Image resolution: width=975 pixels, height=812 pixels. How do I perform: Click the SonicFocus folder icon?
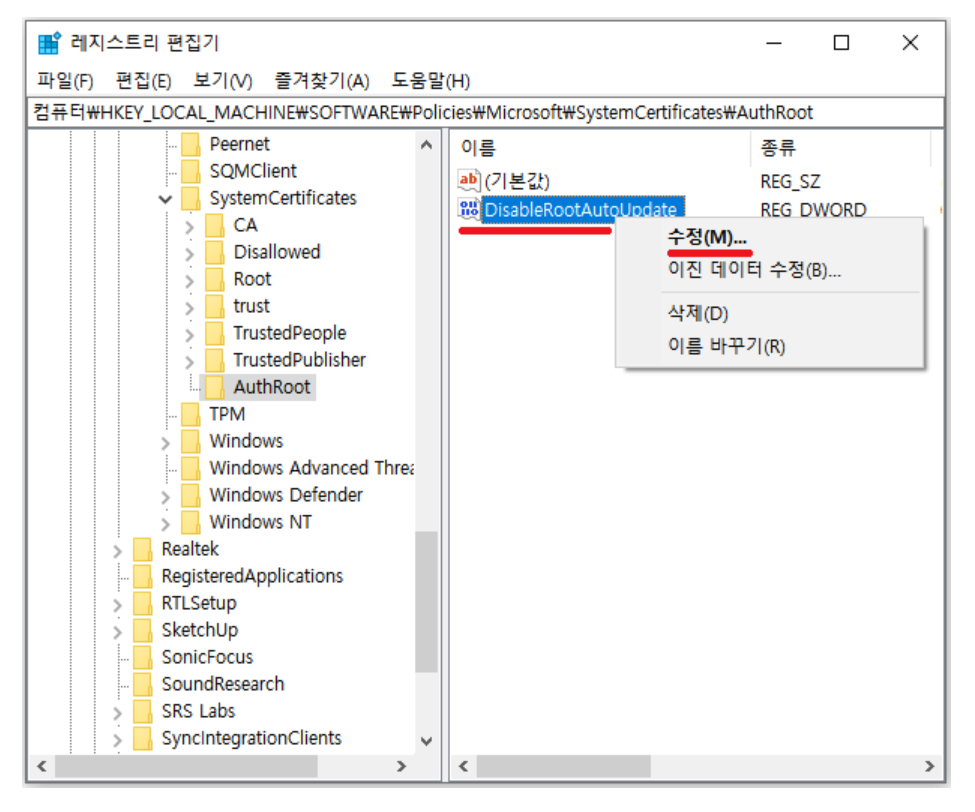pyautogui.click(x=142, y=657)
